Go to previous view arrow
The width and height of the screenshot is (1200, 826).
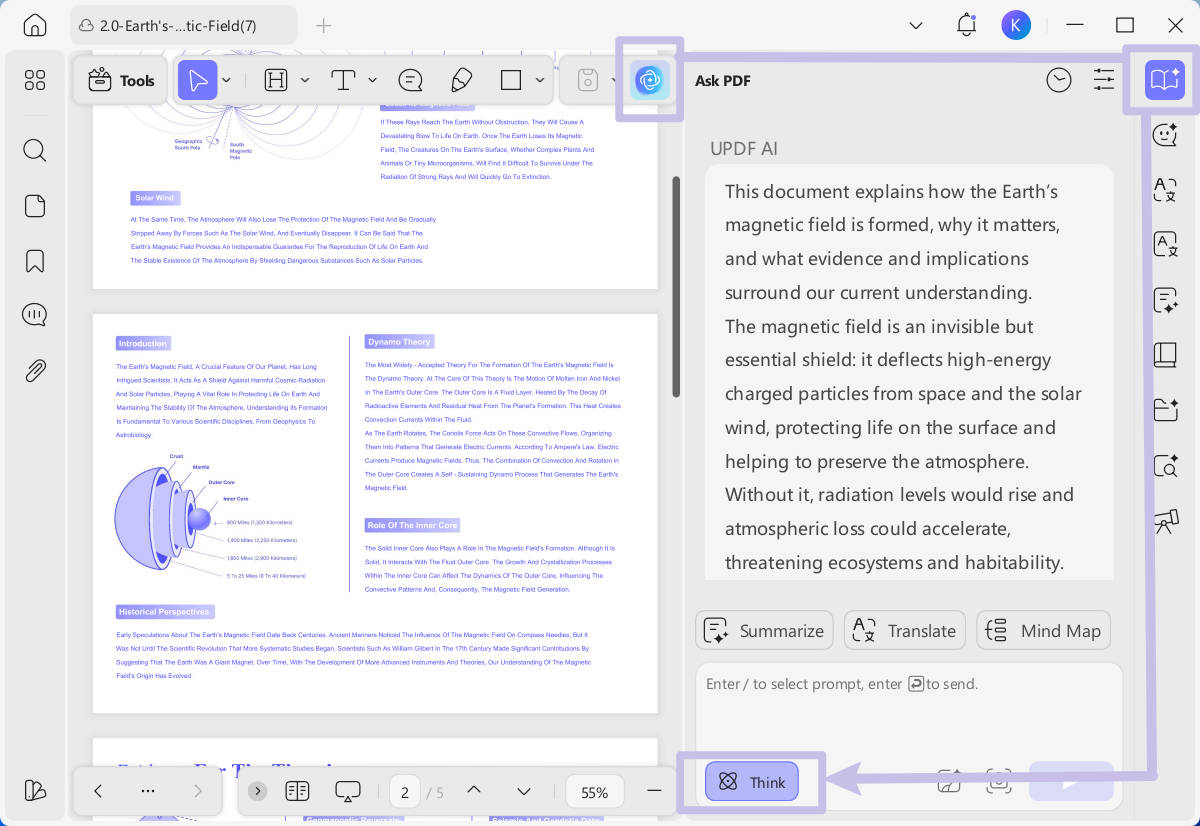[98, 791]
